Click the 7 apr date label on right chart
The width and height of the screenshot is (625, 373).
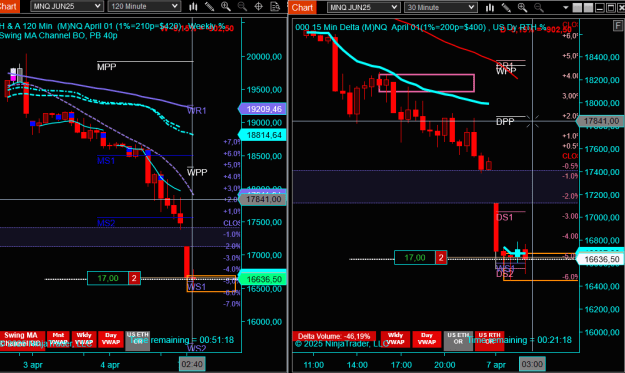point(496,365)
